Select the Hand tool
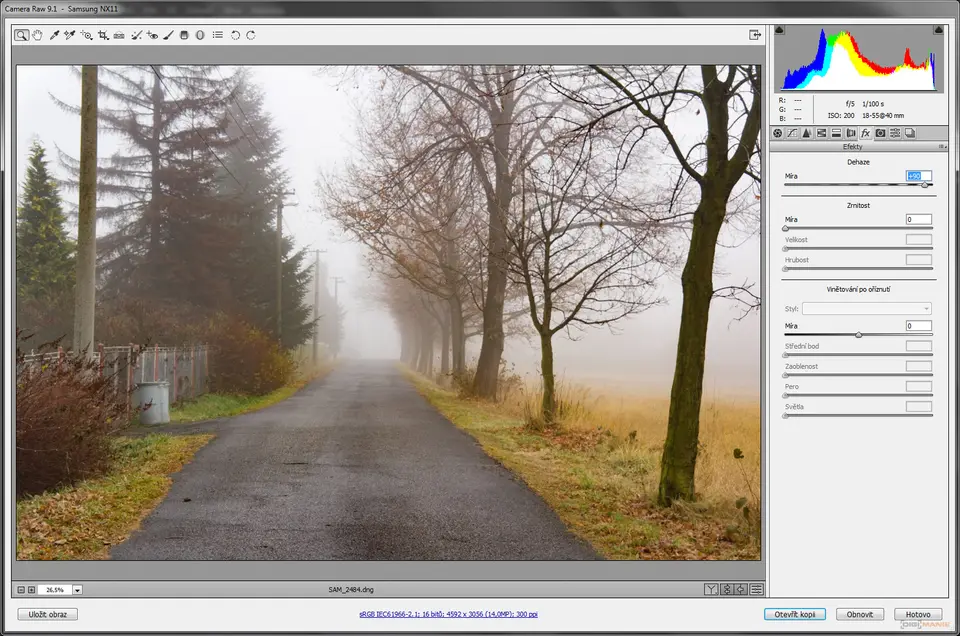Viewport: 960px width, 636px height. pos(38,35)
